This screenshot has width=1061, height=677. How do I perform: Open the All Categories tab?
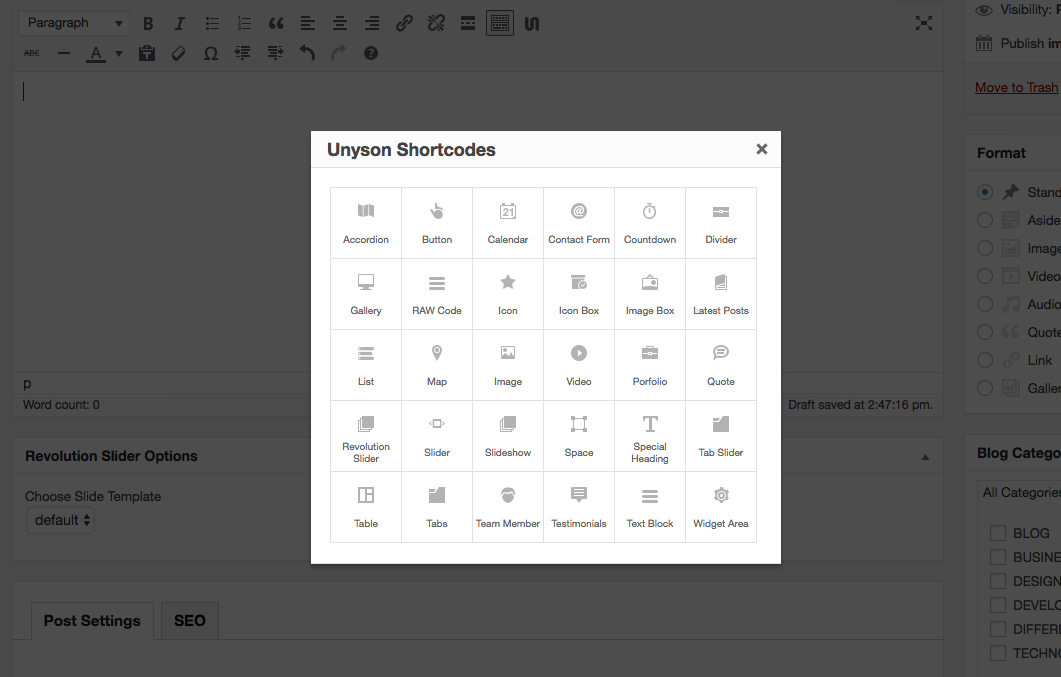1021,492
